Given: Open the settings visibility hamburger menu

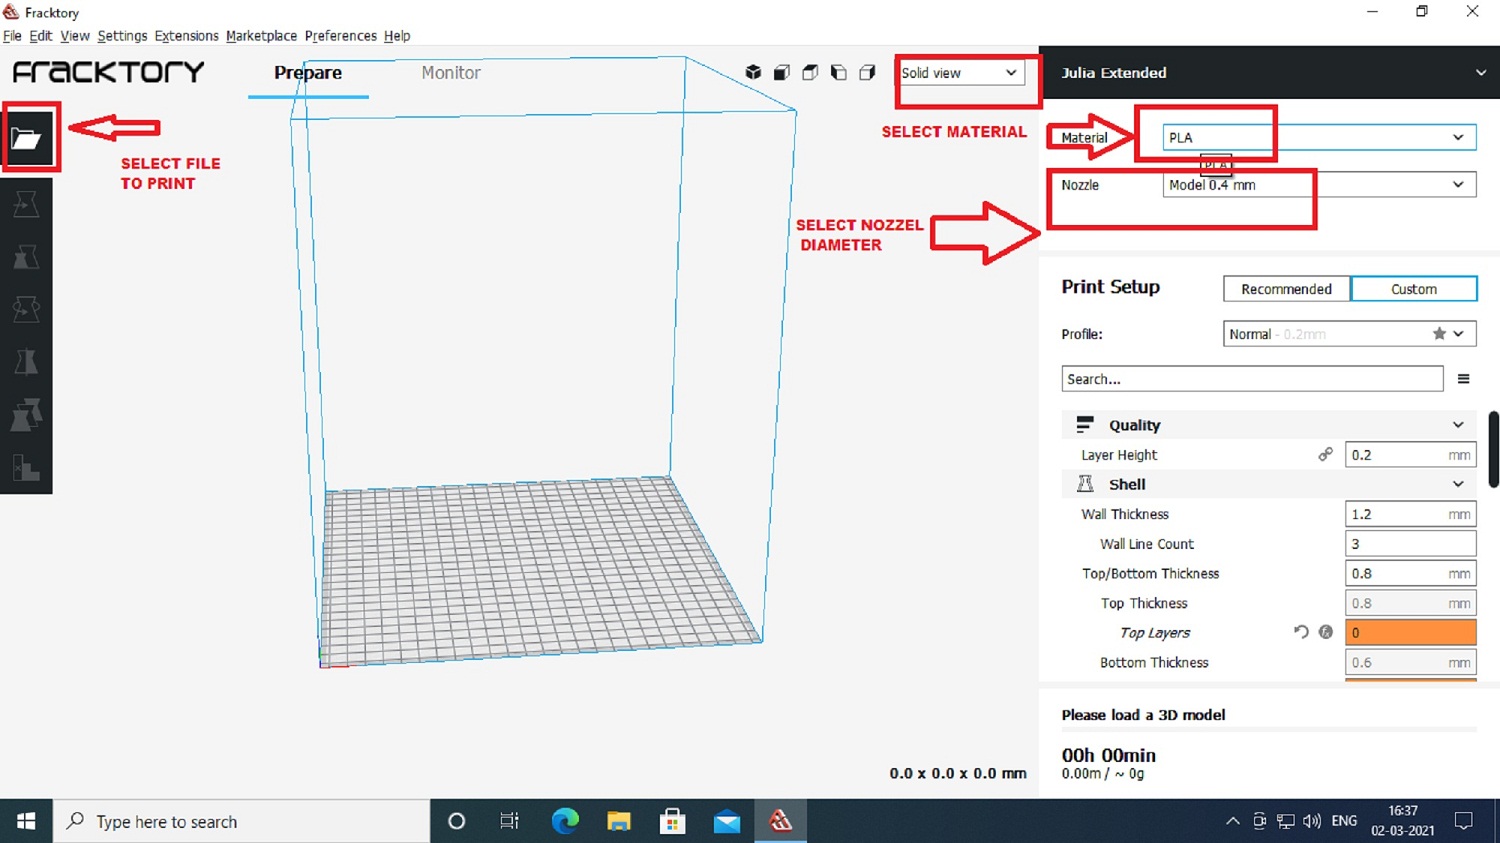Looking at the screenshot, I should click(1463, 379).
